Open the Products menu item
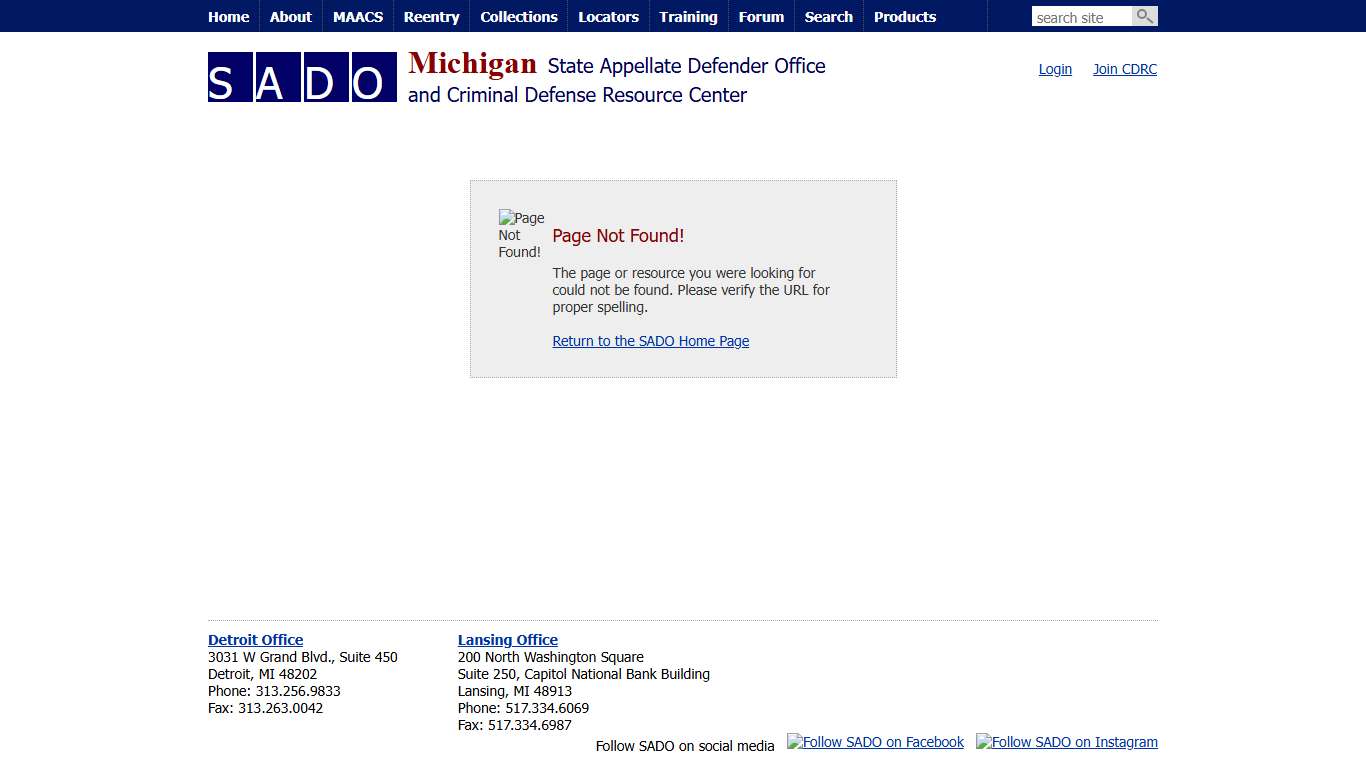This screenshot has height=768, width=1366. [x=904, y=16]
